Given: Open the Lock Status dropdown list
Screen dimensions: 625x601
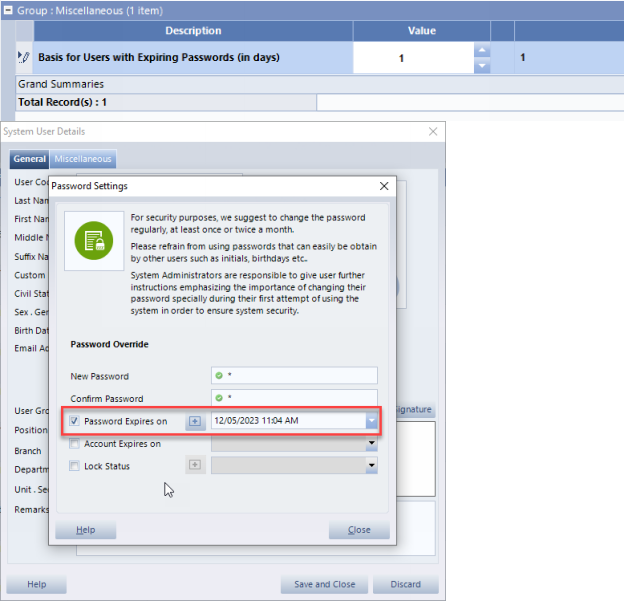Looking at the screenshot, I should 372,466.
